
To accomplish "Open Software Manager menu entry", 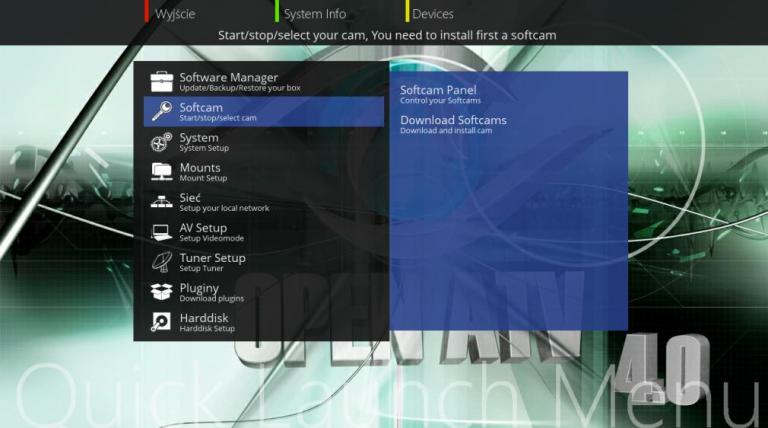I will click(x=264, y=82).
